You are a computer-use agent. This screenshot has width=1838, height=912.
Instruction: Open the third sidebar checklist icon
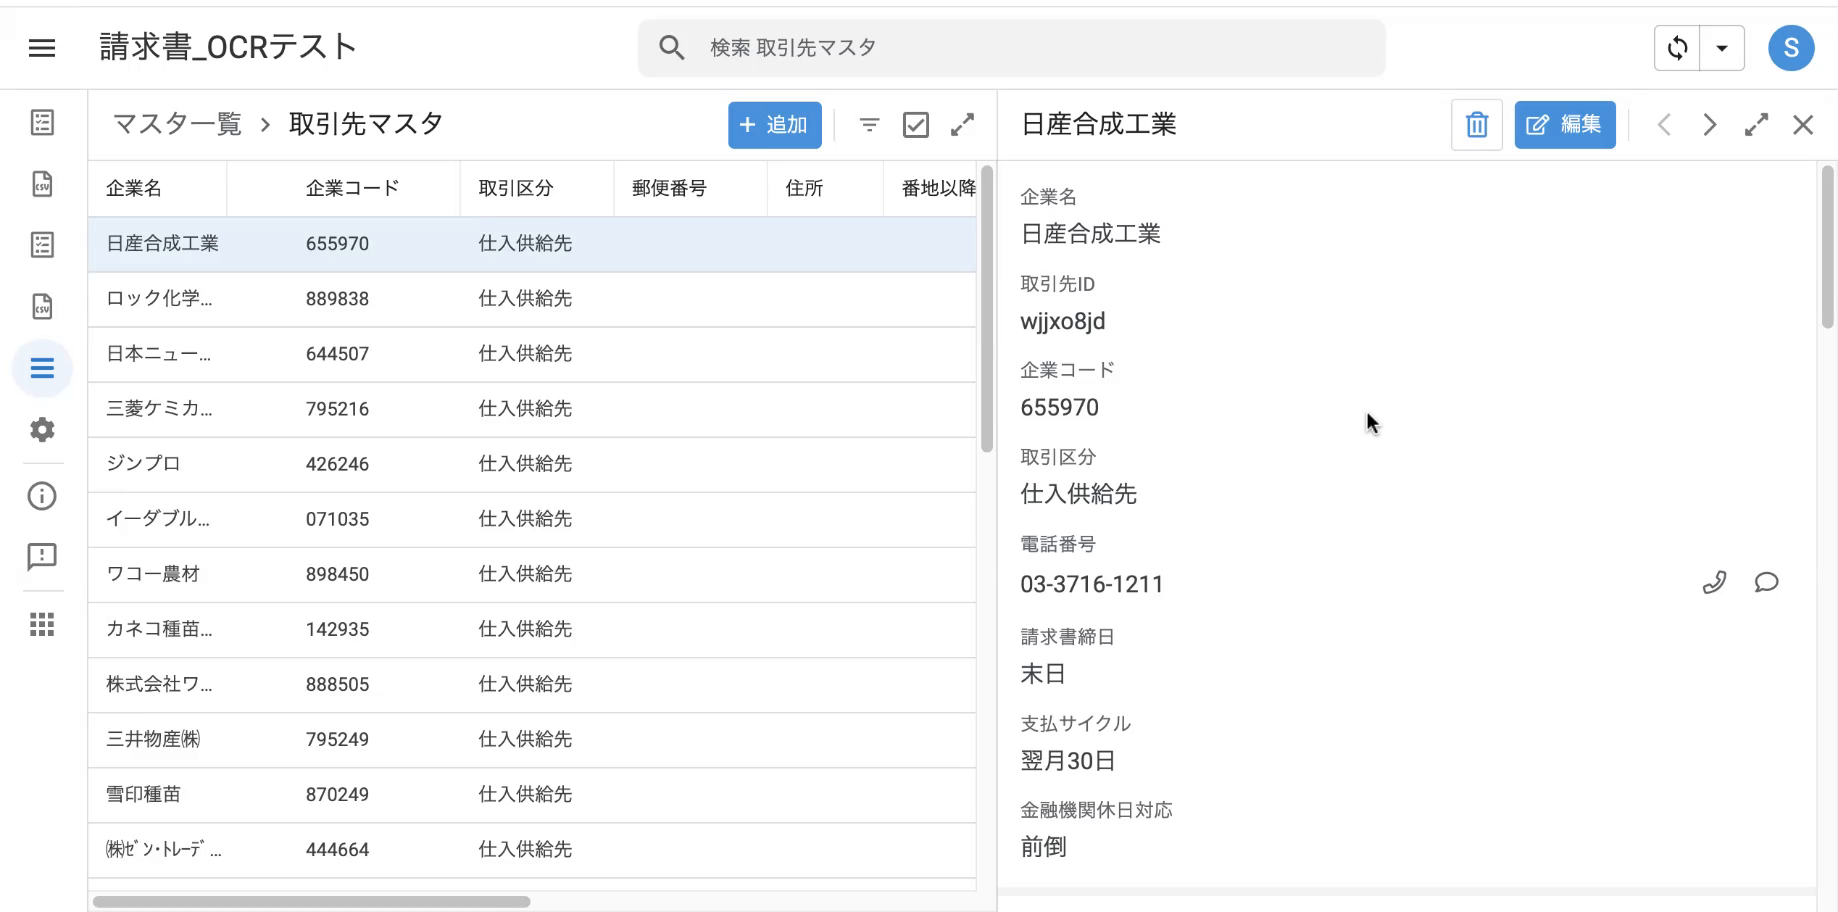42,245
